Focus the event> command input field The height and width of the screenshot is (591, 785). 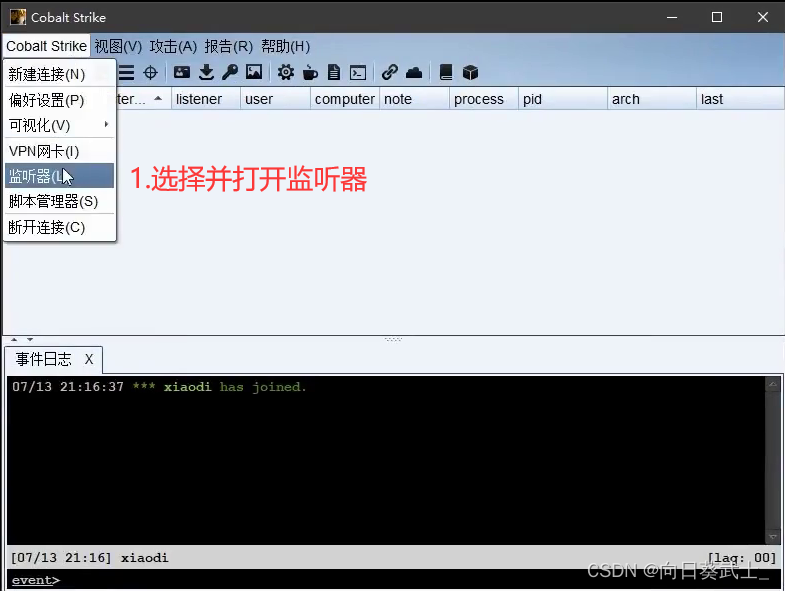[x=395, y=580]
